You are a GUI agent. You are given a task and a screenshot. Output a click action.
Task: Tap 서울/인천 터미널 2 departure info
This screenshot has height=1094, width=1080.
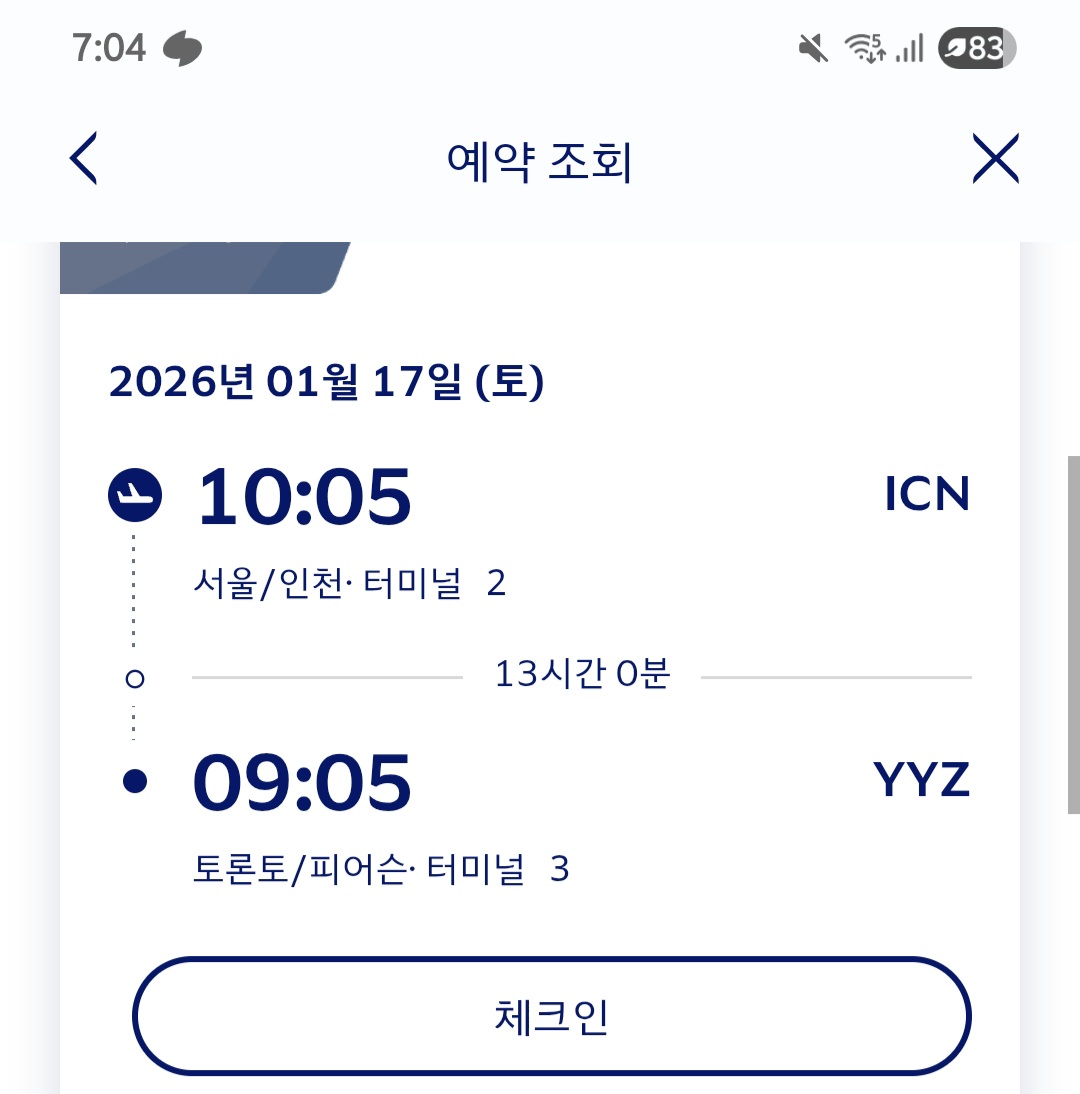tap(350, 583)
